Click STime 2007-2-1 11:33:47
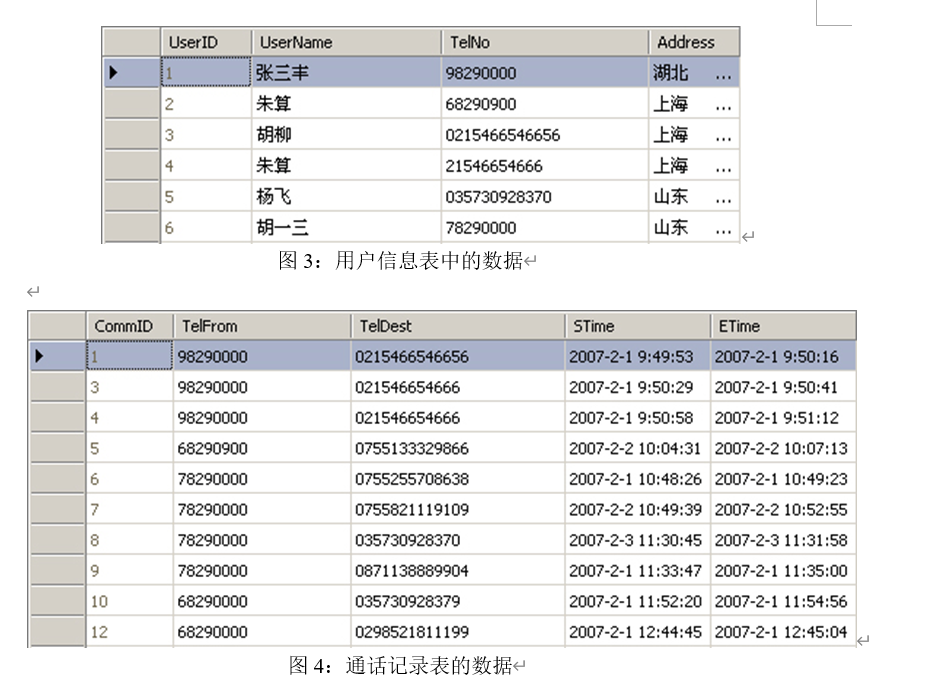This screenshot has height=687, width=934. [x=637, y=571]
